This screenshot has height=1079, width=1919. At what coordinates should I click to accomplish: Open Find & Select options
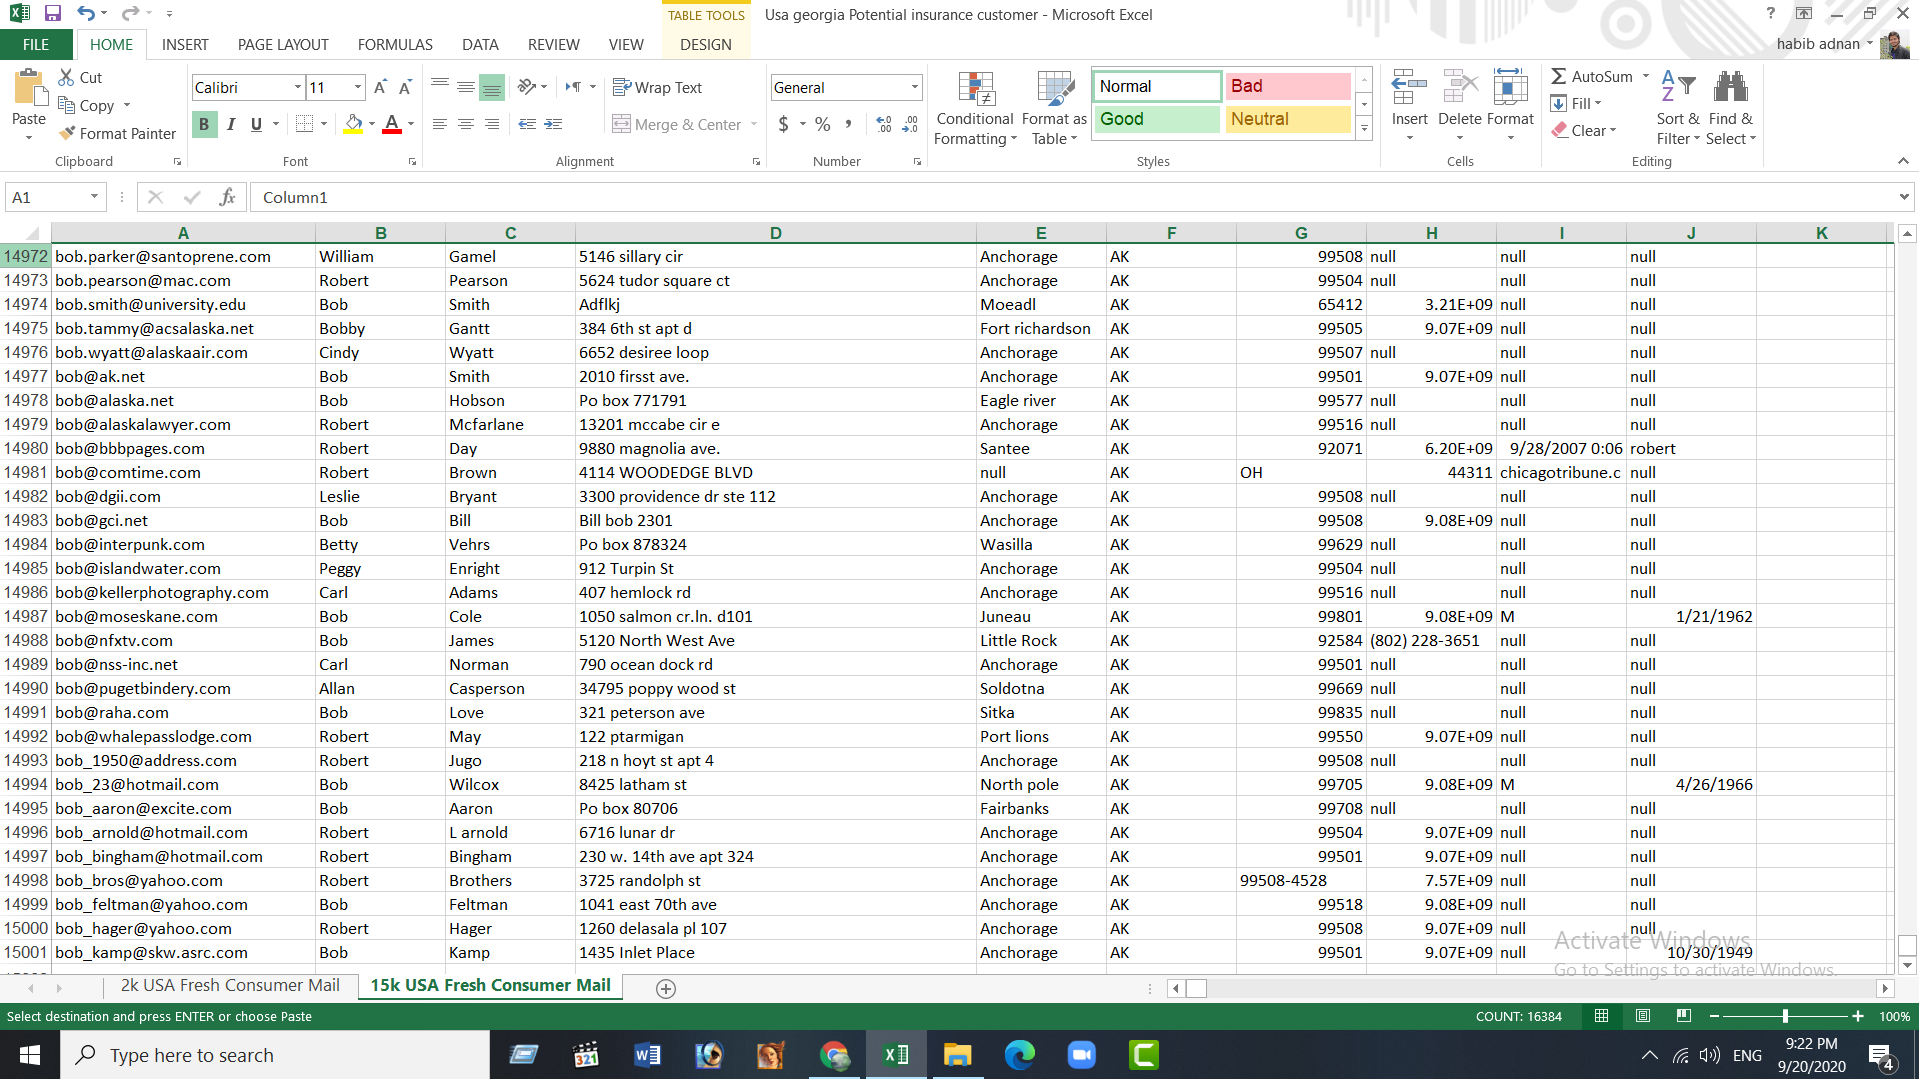coord(1731,108)
